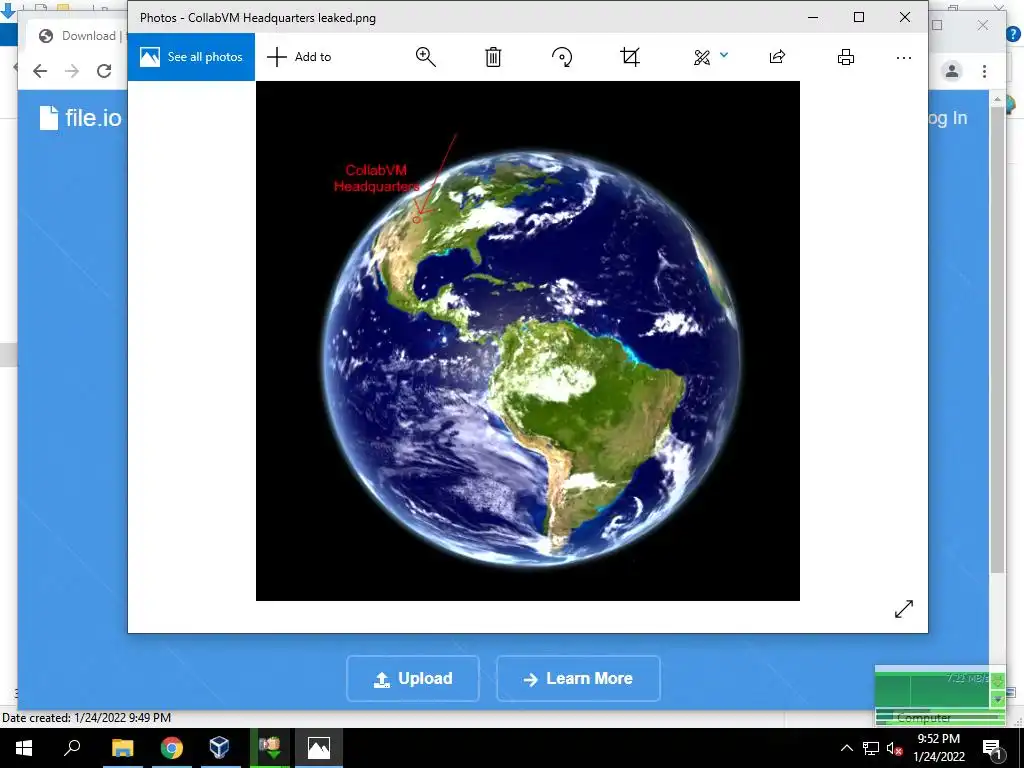Print the photo with the printer icon
The width and height of the screenshot is (1024, 768).
[x=846, y=57]
